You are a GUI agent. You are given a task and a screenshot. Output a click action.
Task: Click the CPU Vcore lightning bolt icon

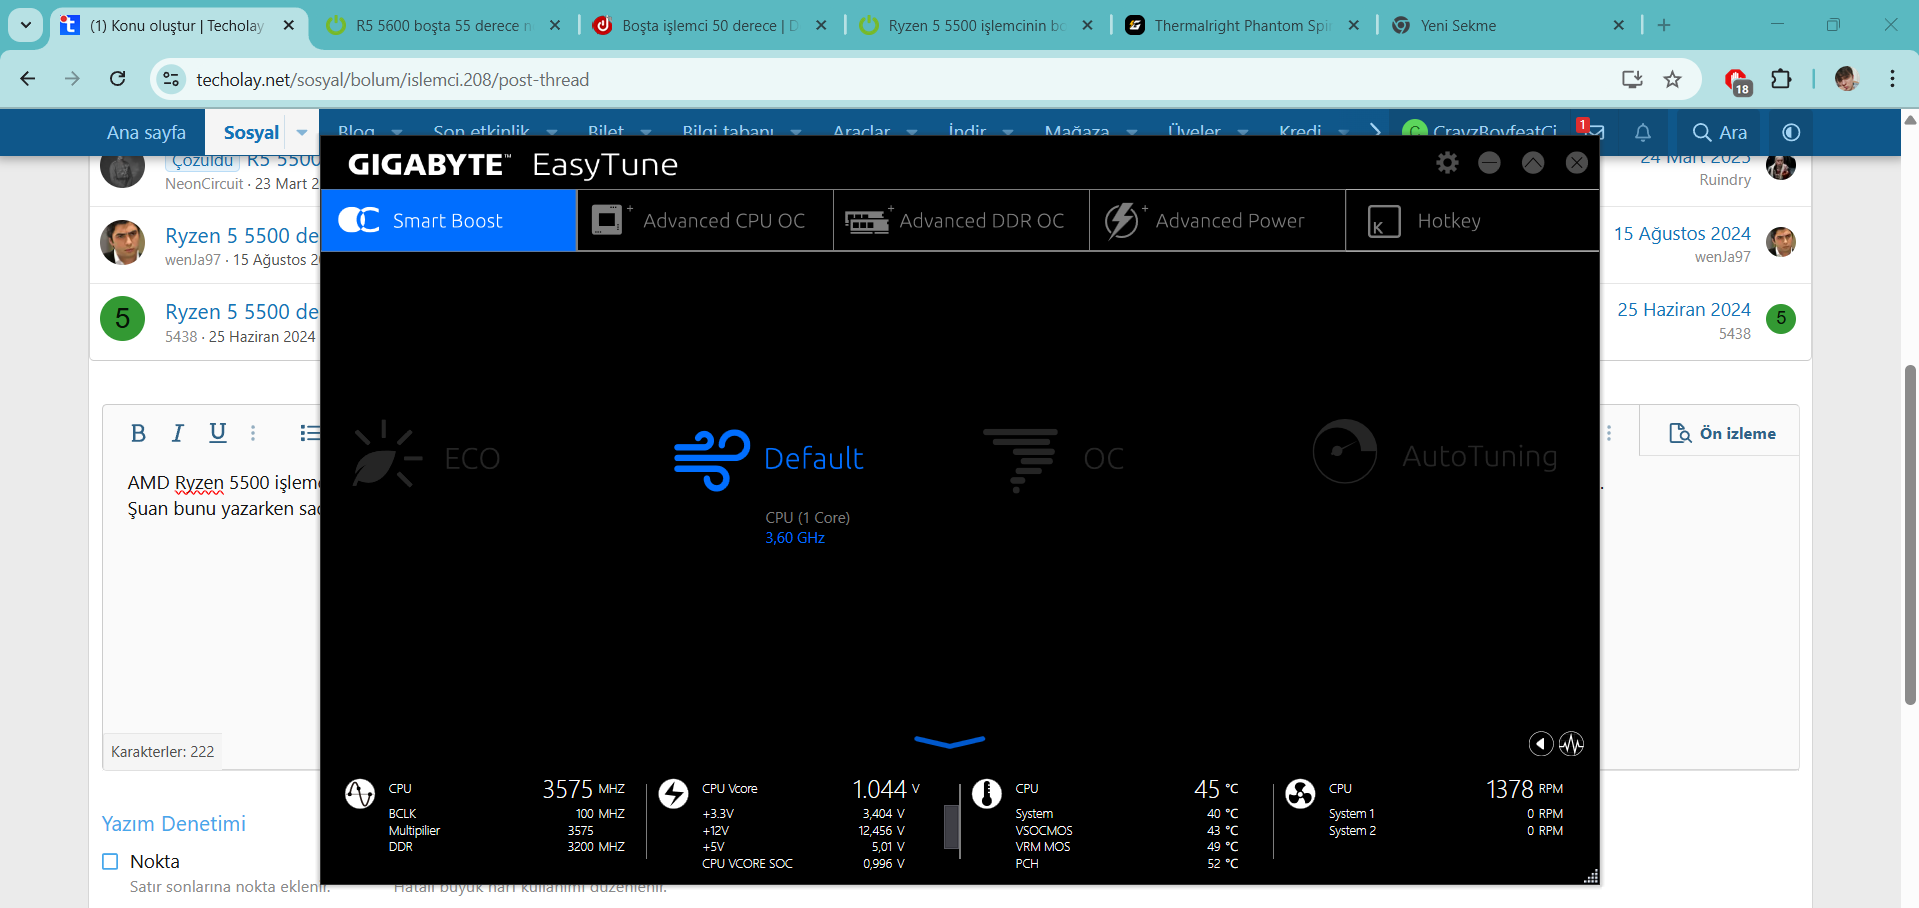coord(673,793)
